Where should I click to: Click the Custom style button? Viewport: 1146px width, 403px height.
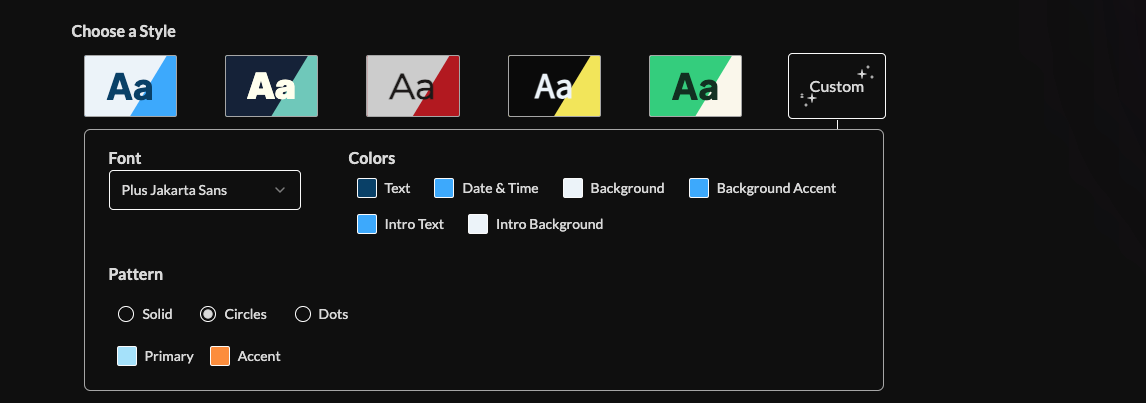click(x=836, y=86)
